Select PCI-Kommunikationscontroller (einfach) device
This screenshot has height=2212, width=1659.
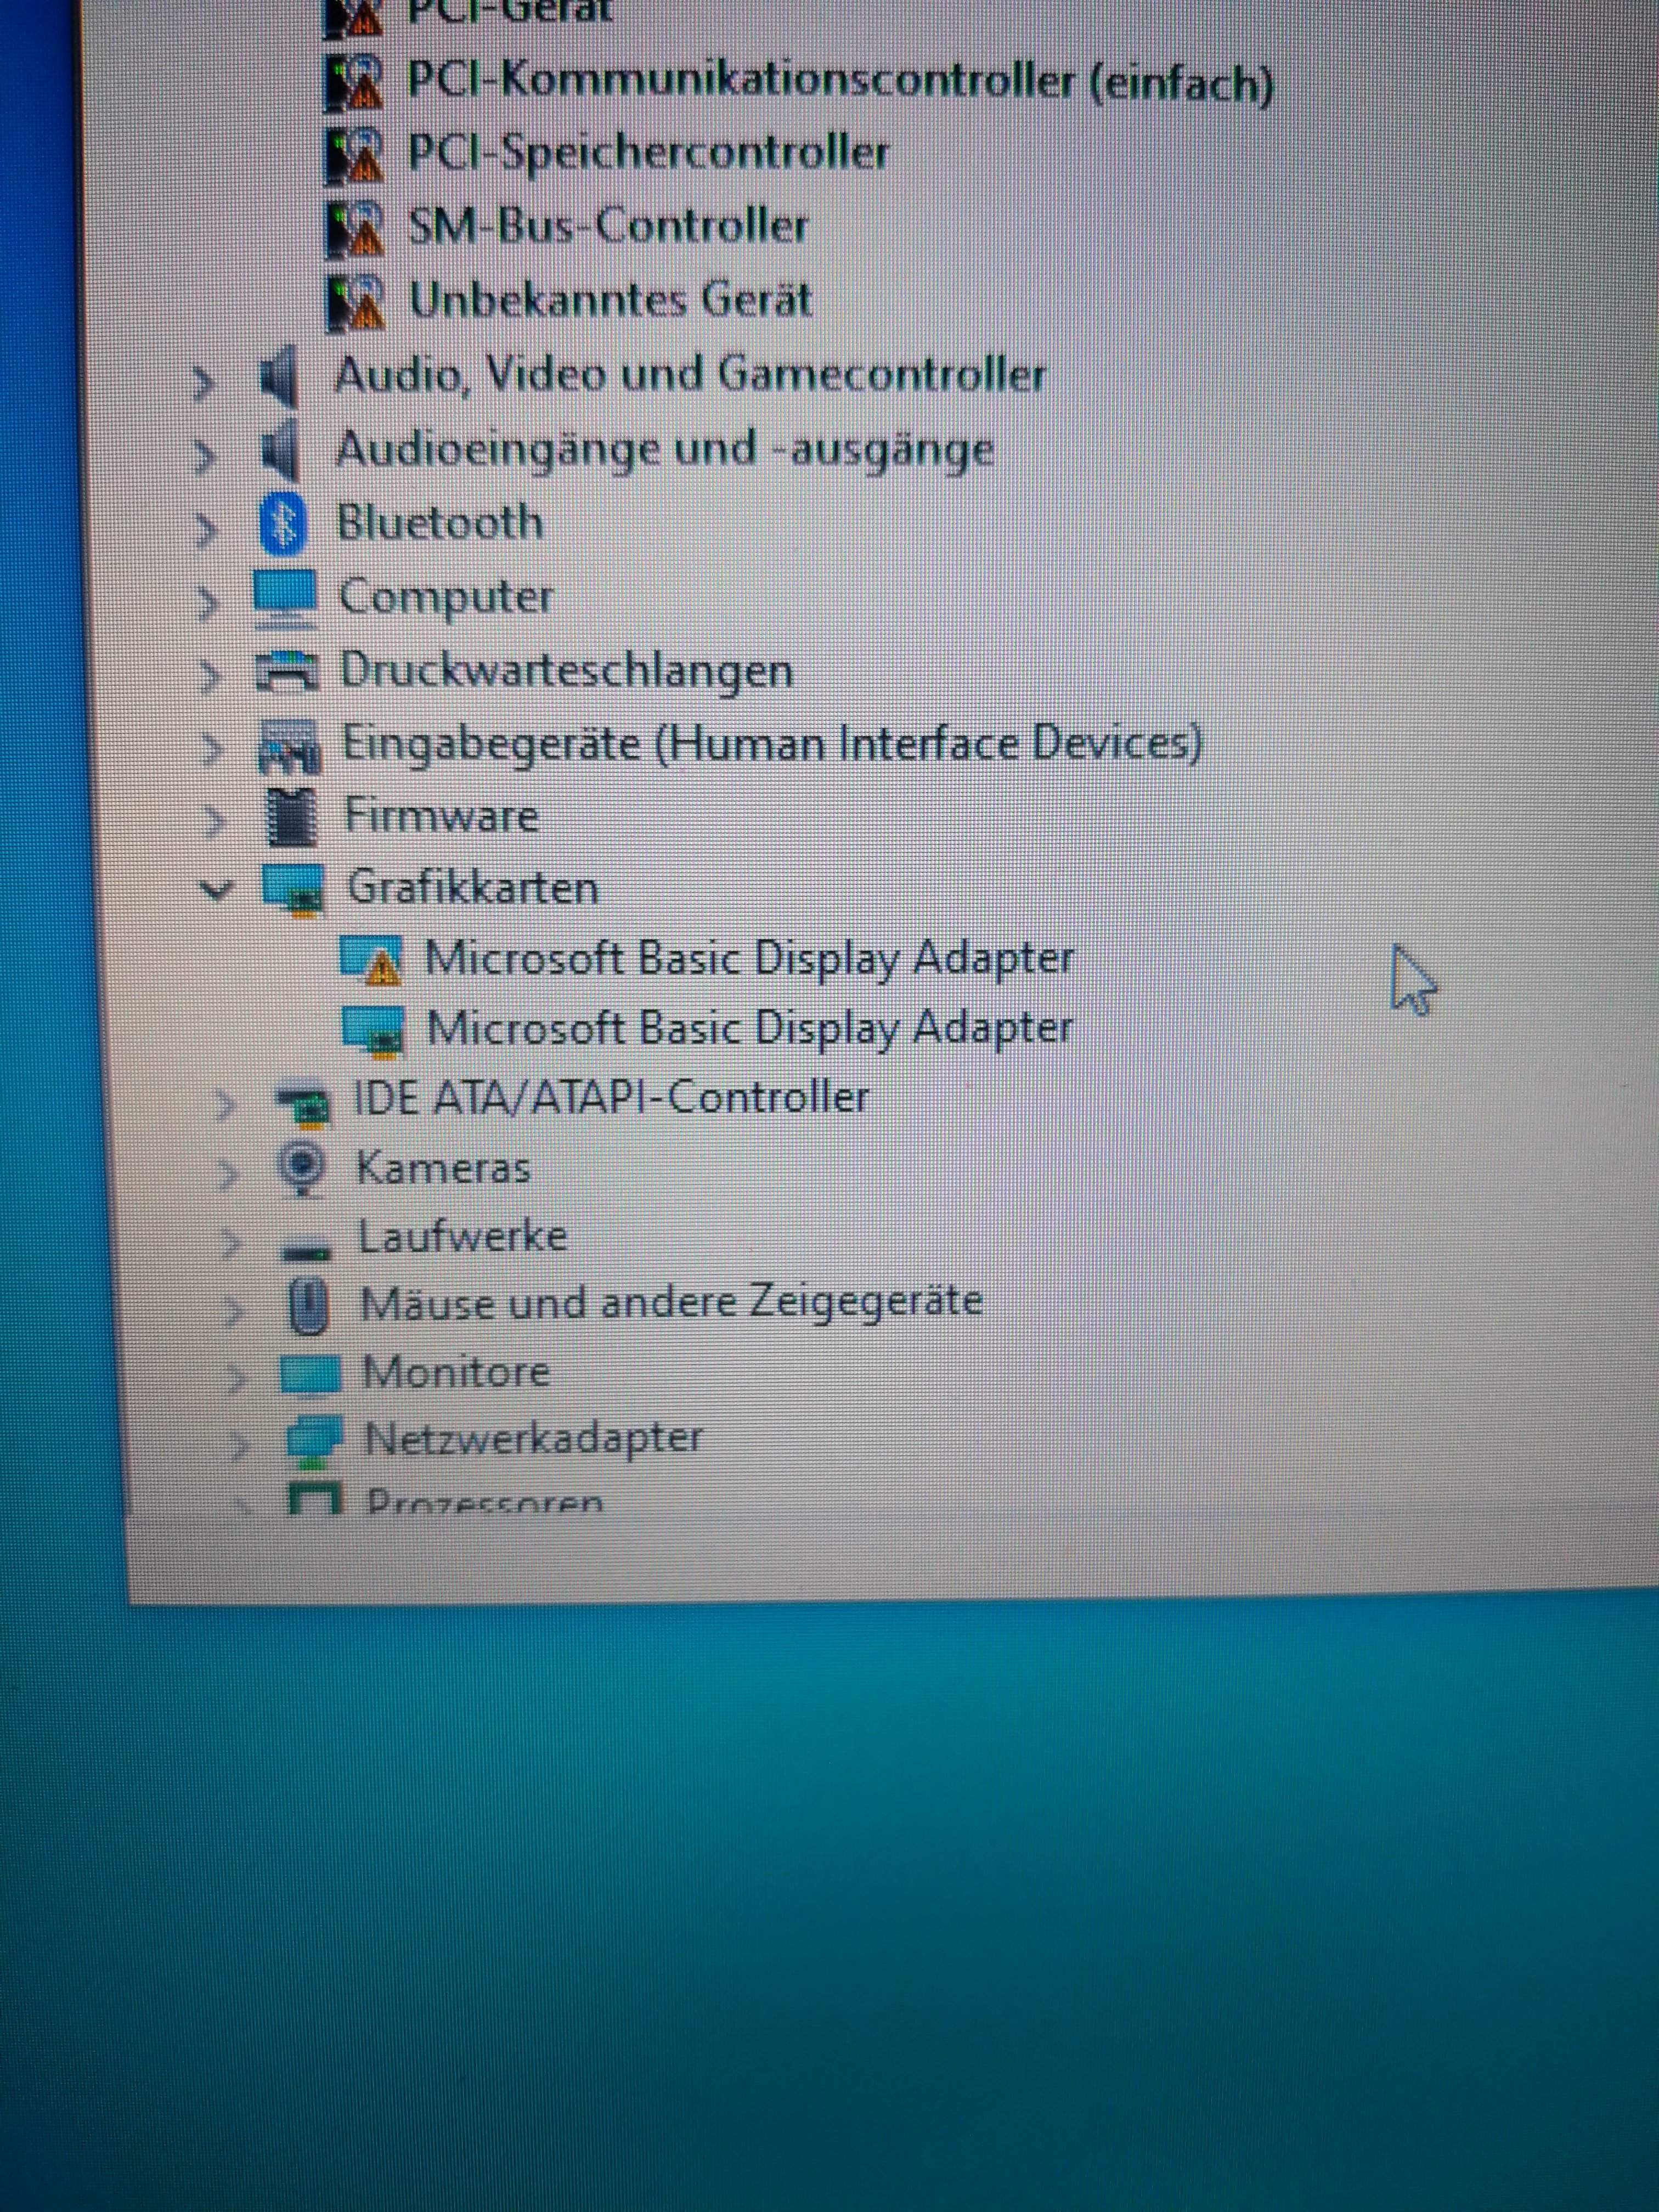coord(839,82)
